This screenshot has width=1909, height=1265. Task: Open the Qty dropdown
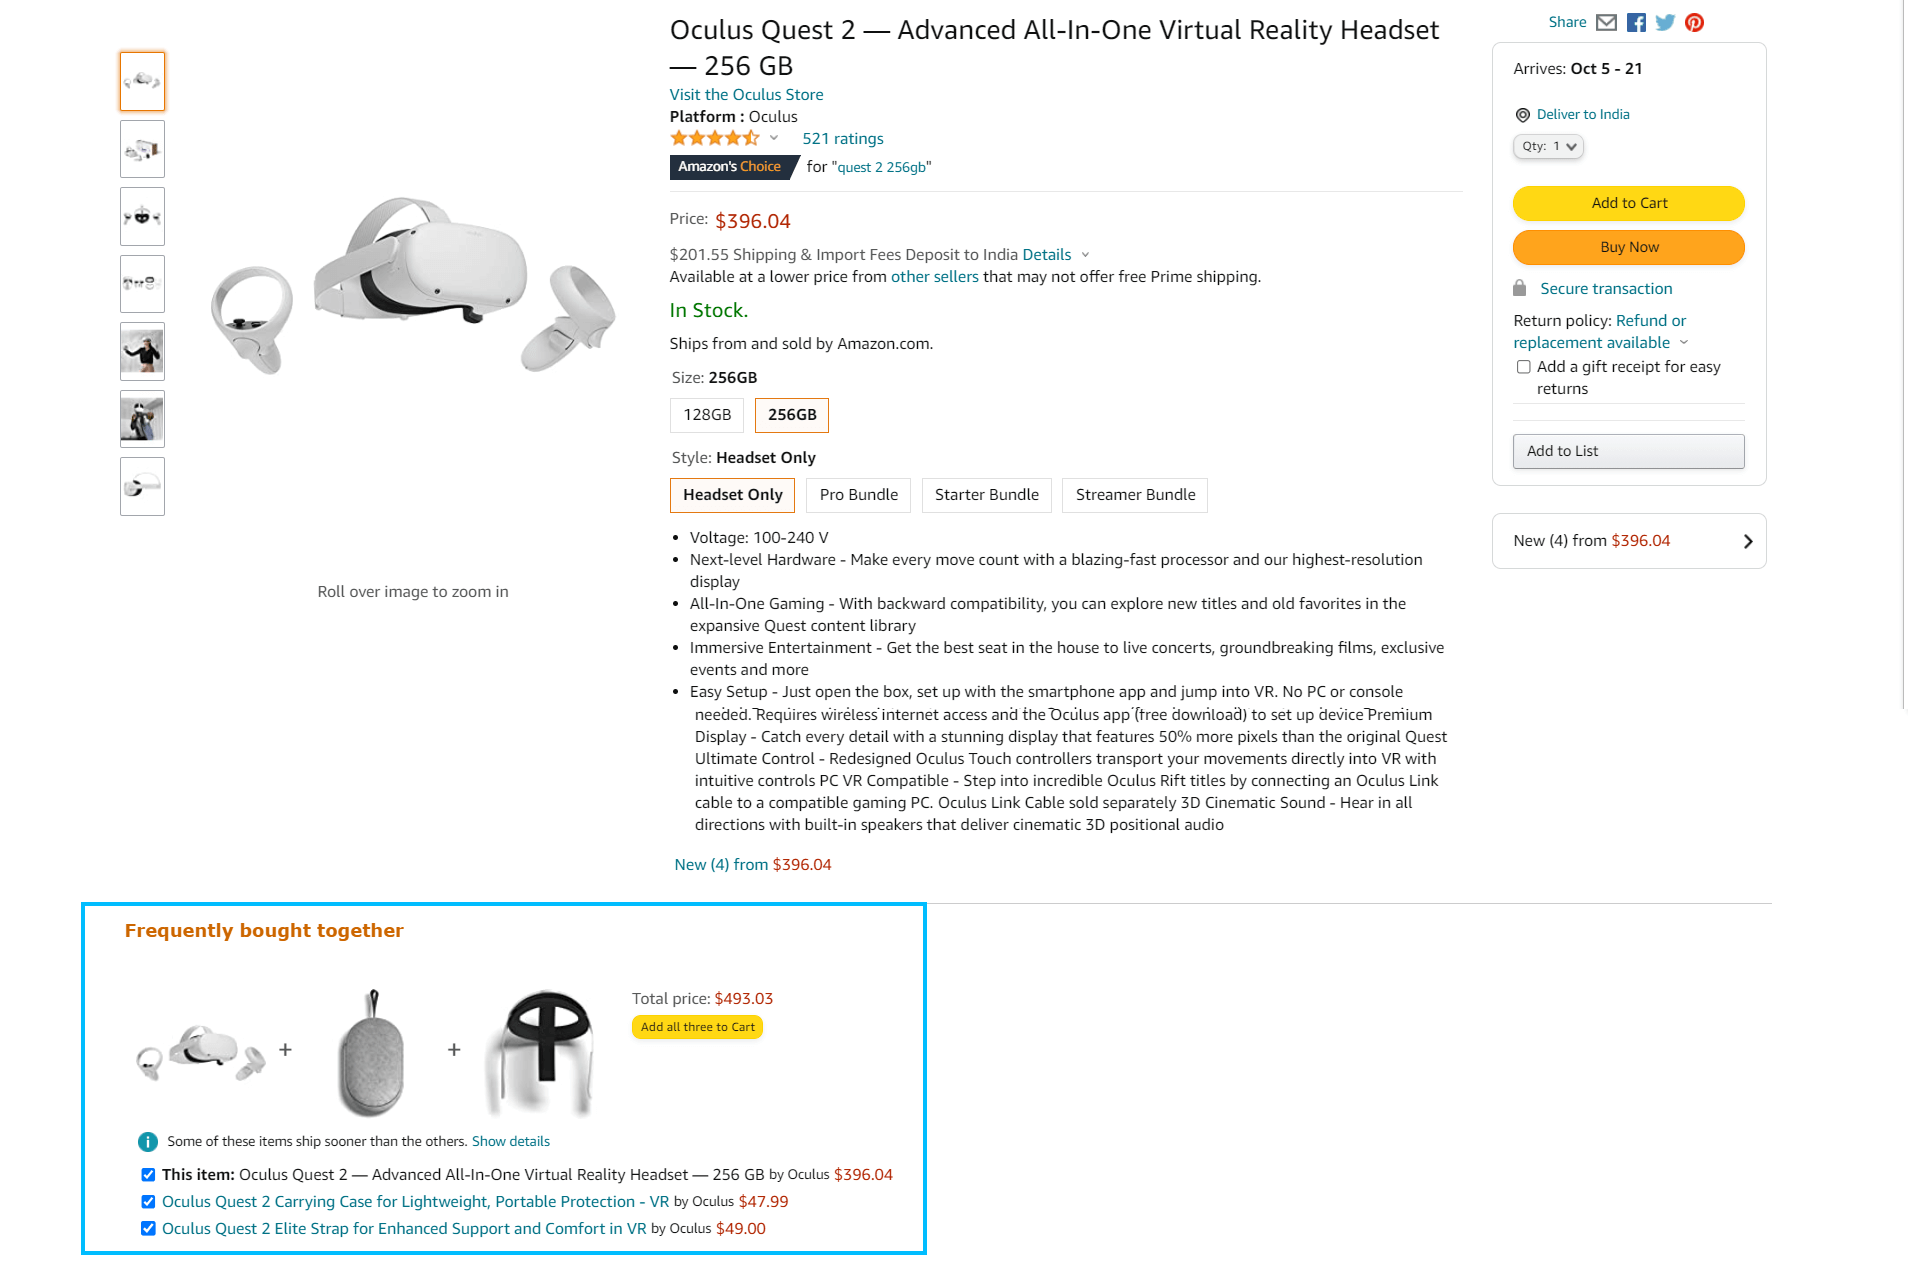point(1548,146)
